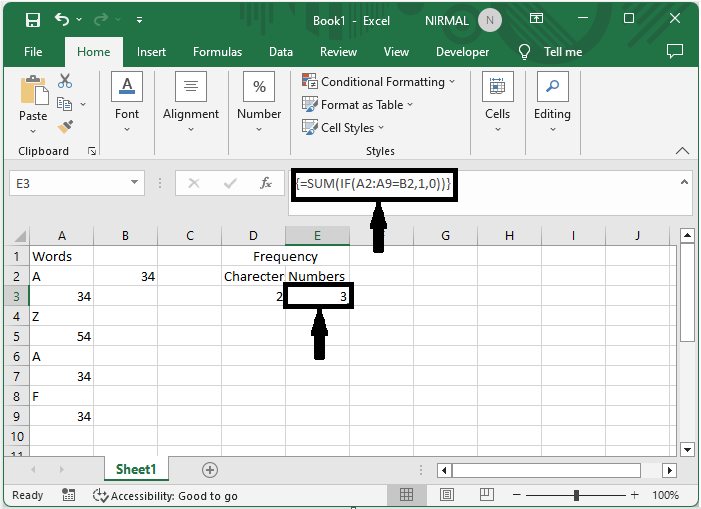Image resolution: width=701 pixels, height=509 pixels.
Task: Expand the formula bar chevron
Action: (x=684, y=182)
